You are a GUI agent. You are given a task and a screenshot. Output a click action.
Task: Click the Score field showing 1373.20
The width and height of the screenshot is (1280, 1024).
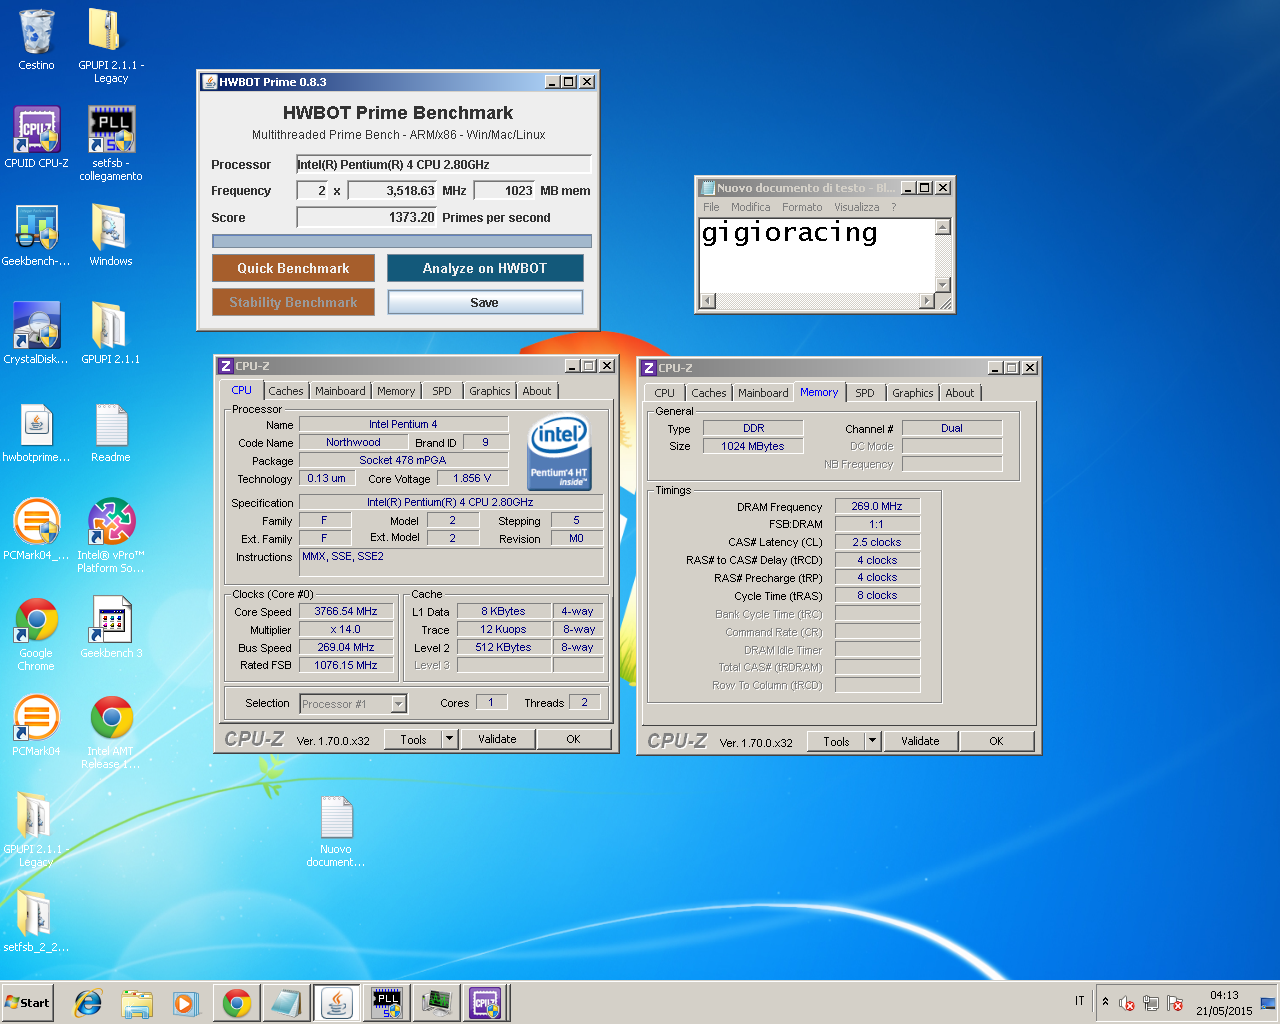coord(367,217)
